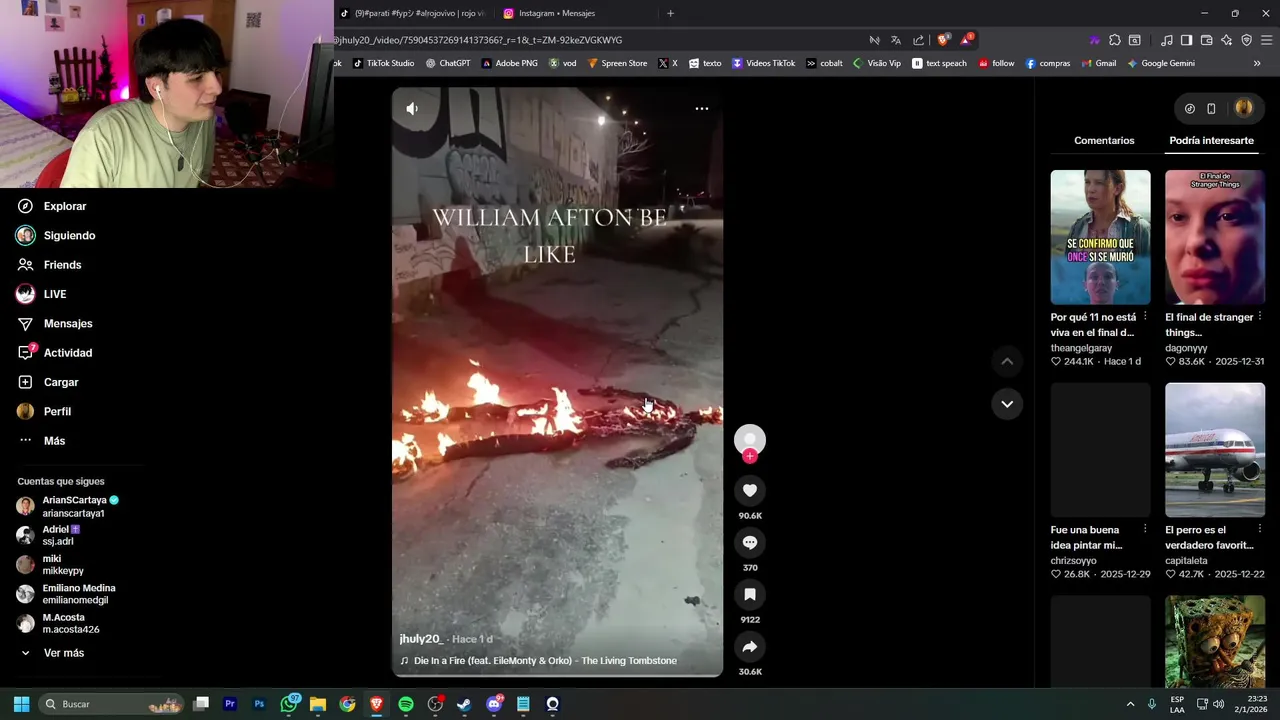This screenshot has height=720, width=1280.
Task: Follow jhuly20_ using the pink plus badge
Action: click(750, 456)
